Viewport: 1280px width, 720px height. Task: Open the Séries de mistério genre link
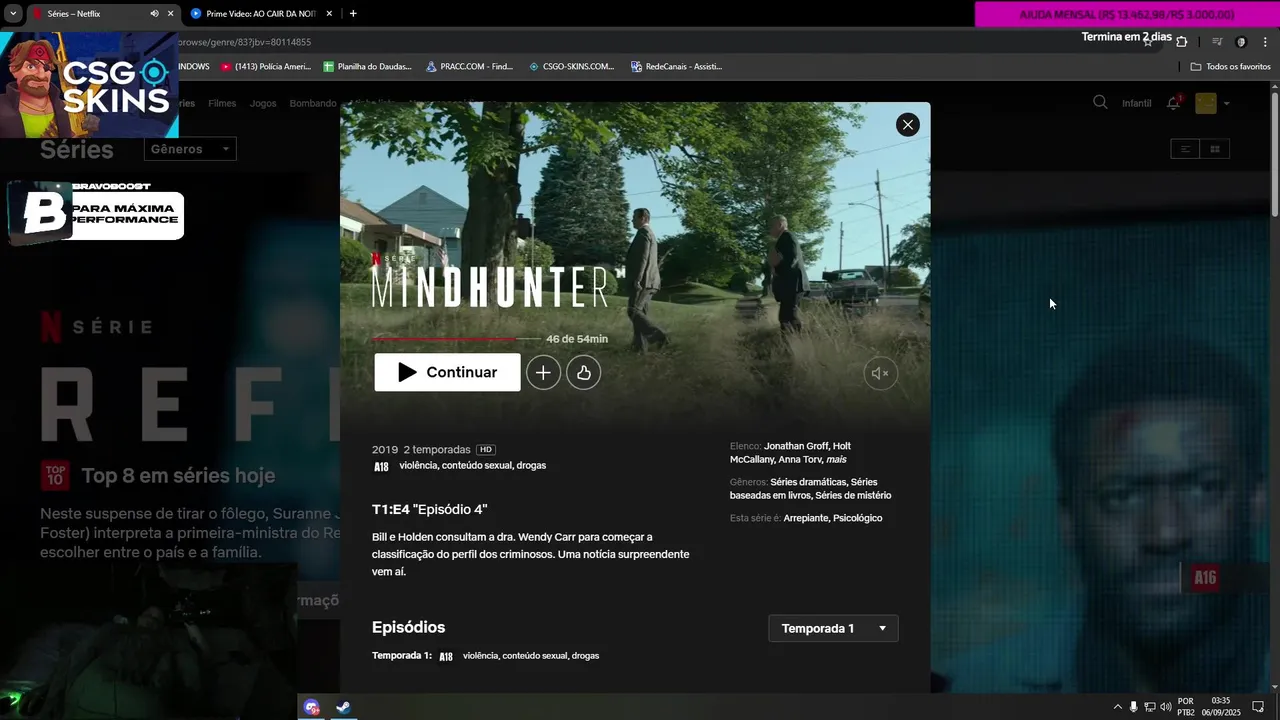tap(853, 496)
